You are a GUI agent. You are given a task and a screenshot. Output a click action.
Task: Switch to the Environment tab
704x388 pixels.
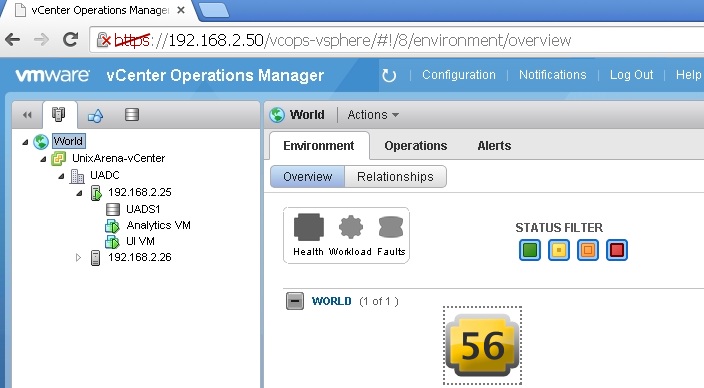319,146
